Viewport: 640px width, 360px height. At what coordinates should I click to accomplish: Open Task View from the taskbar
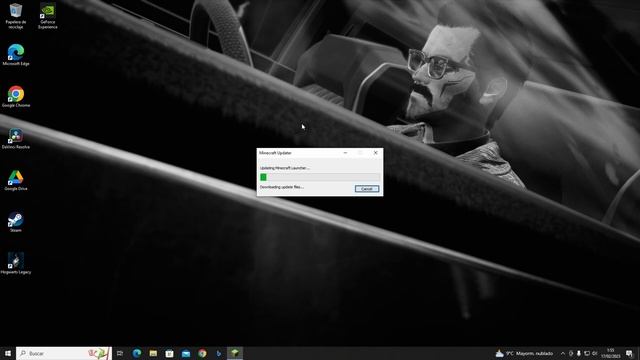tap(120, 353)
